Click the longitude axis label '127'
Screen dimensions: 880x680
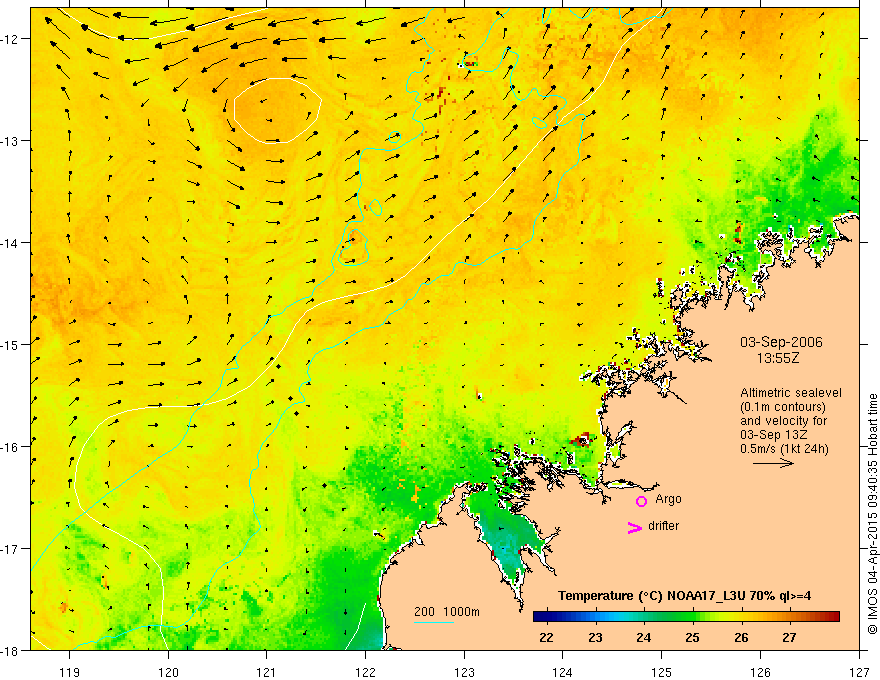coord(859,672)
